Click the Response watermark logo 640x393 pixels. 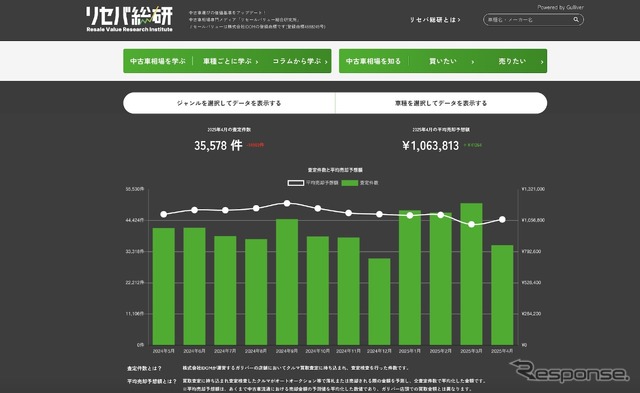point(569,371)
